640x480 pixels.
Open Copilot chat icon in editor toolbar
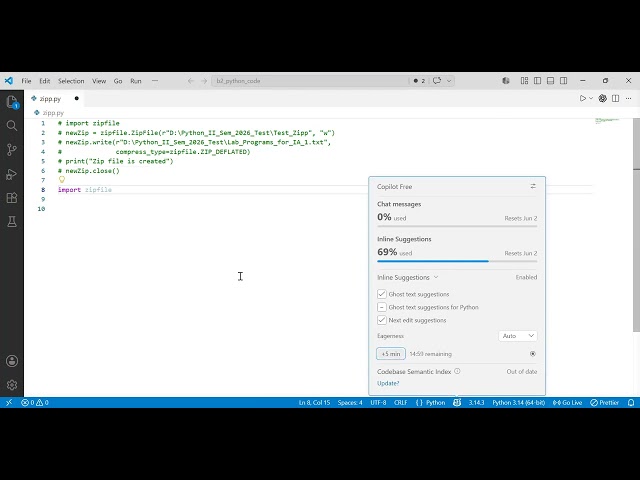pos(602,98)
